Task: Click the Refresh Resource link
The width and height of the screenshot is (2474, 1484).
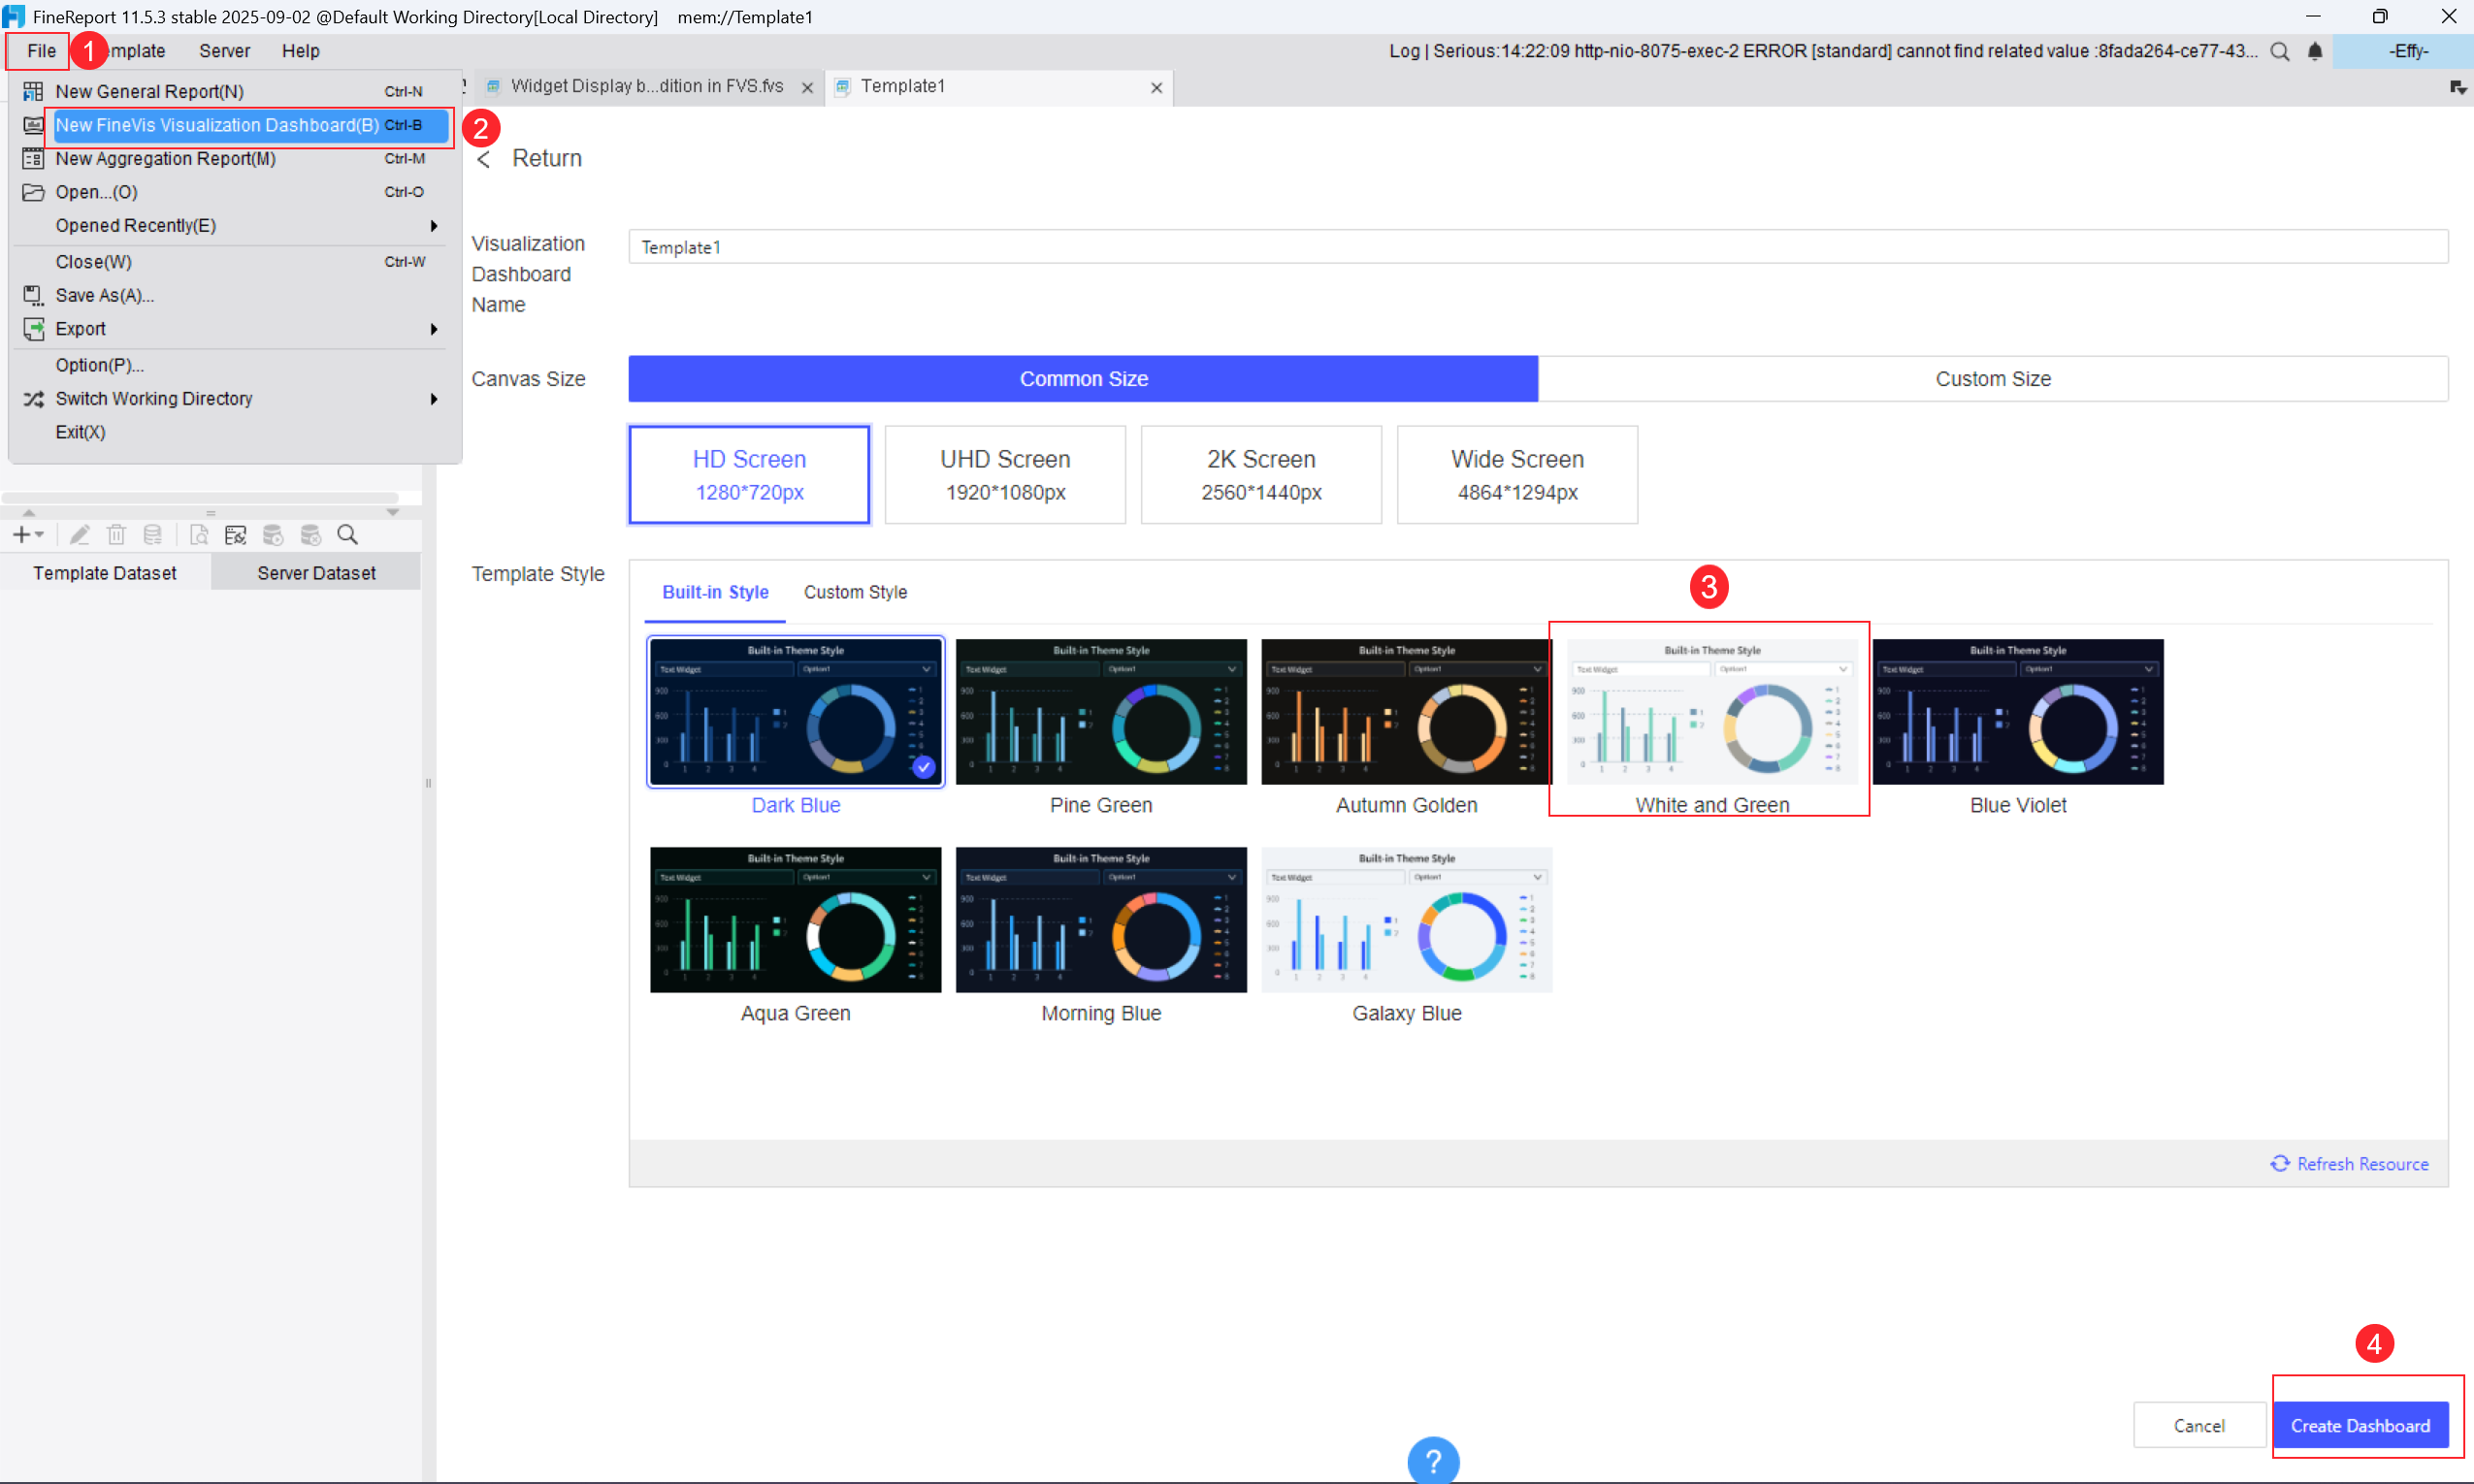Action: click(x=2349, y=1164)
